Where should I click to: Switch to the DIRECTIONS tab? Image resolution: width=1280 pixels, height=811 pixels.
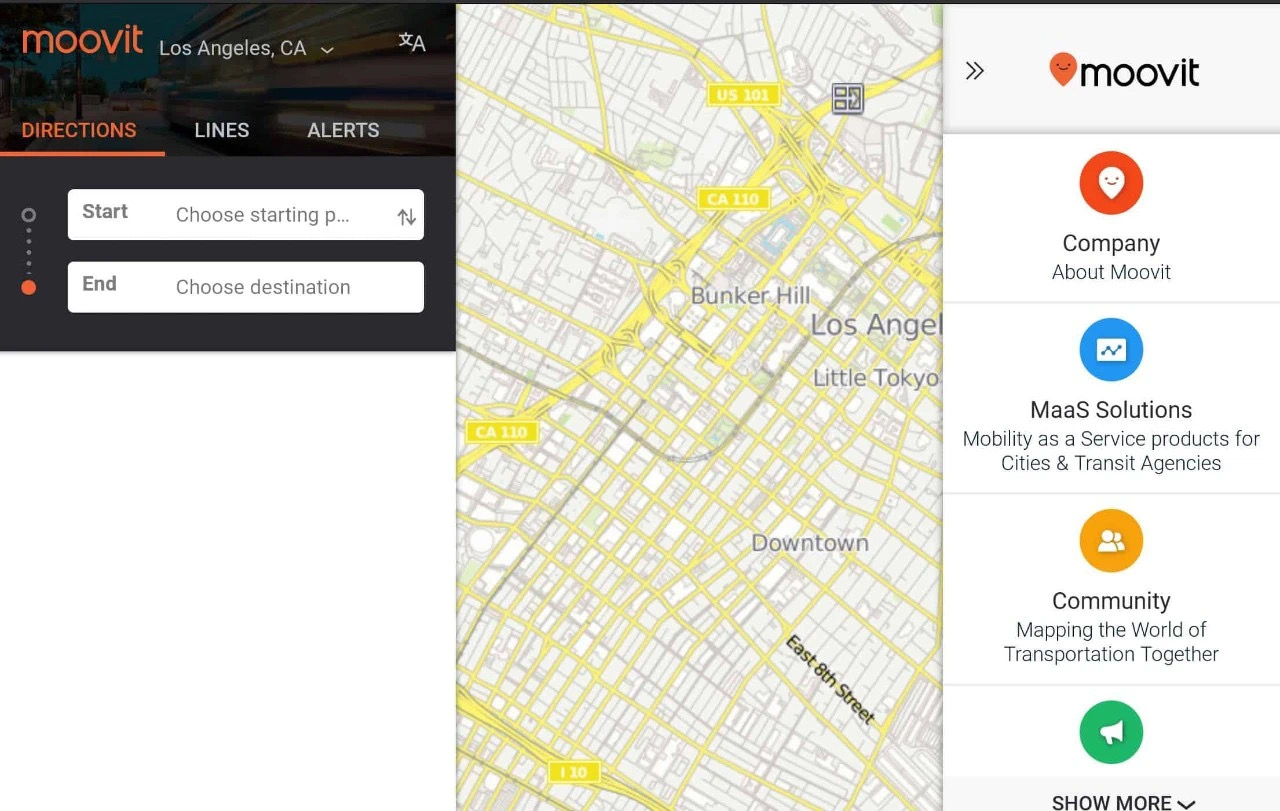[79, 130]
